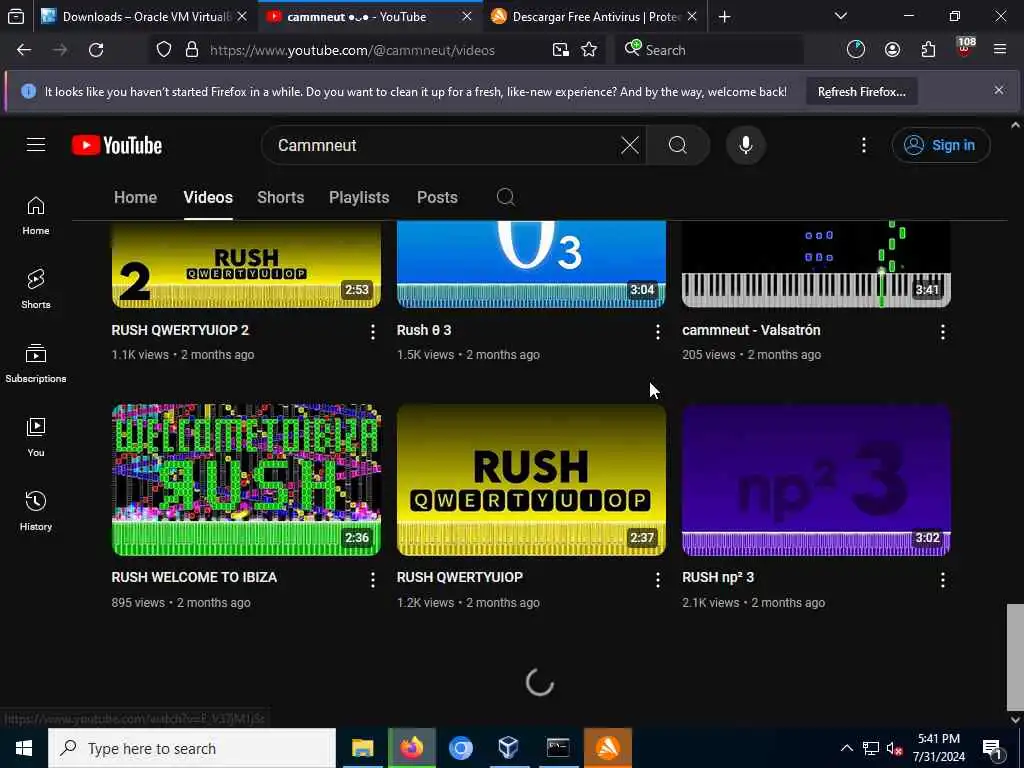Viewport: 1024px width, 768px height.
Task: Click the YouTube search magnifier button
Action: 678,145
